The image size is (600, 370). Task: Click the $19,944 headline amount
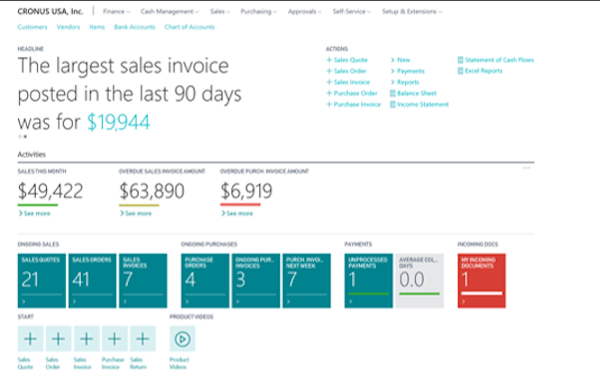pos(118,122)
